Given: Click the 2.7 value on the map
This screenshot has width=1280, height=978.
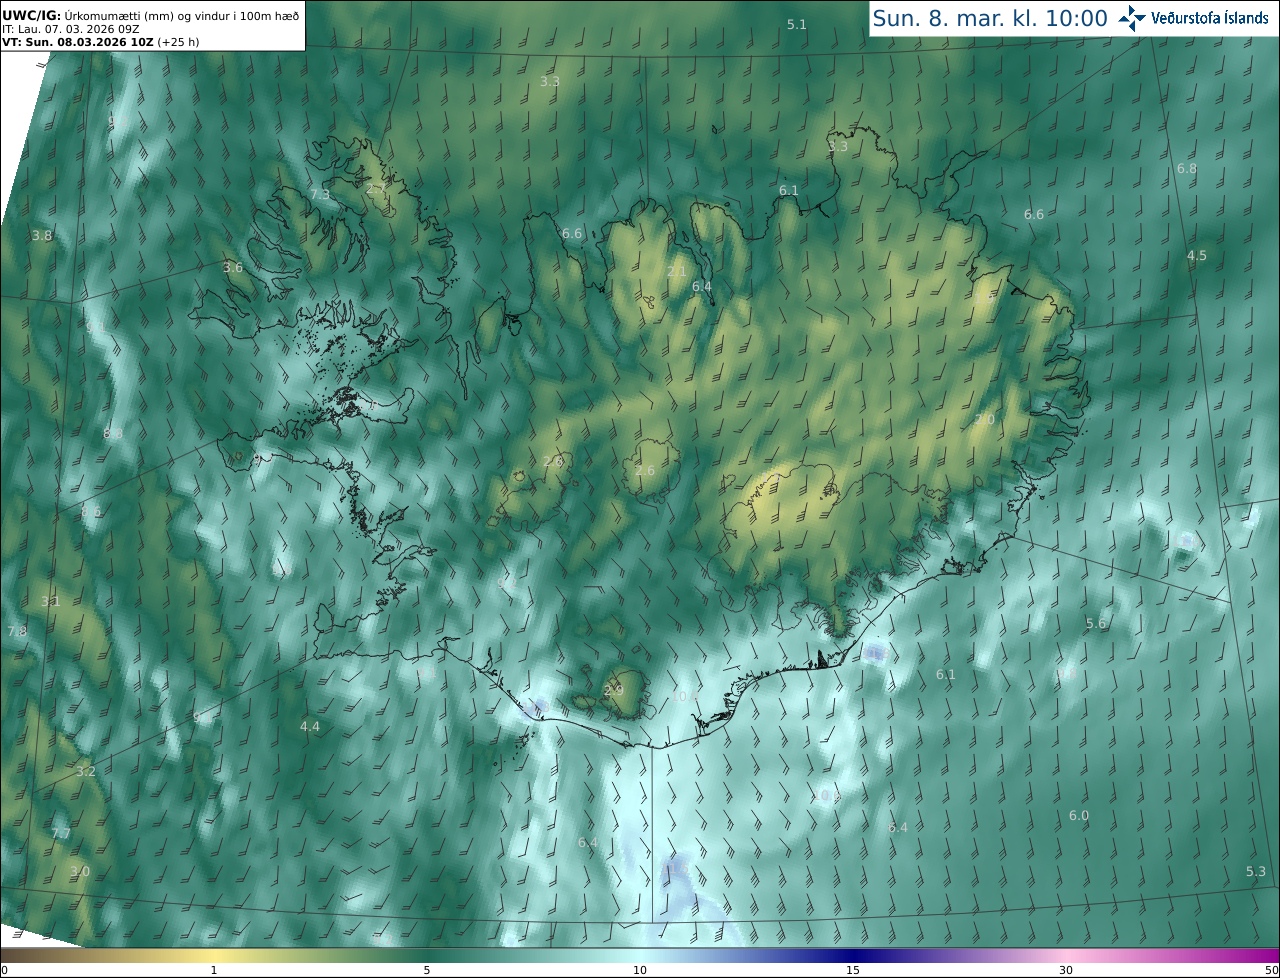Looking at the screenshot, I should tap(376, 189).
